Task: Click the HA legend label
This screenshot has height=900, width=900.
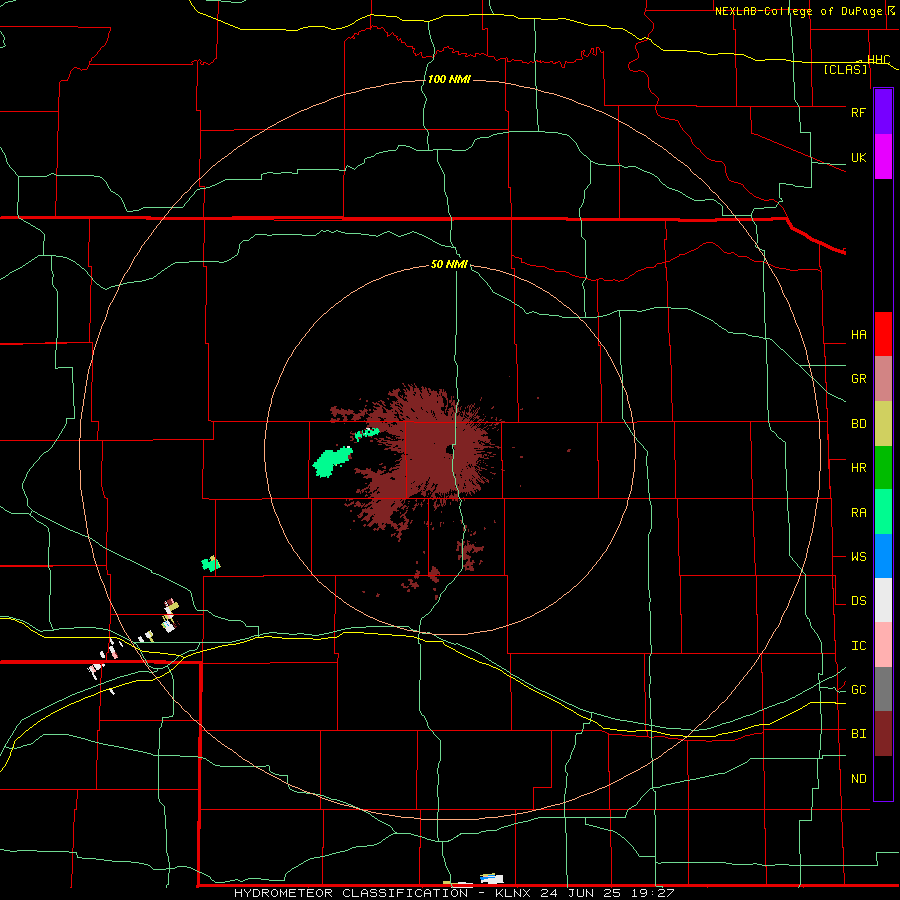Action: [x=859, y=335]
